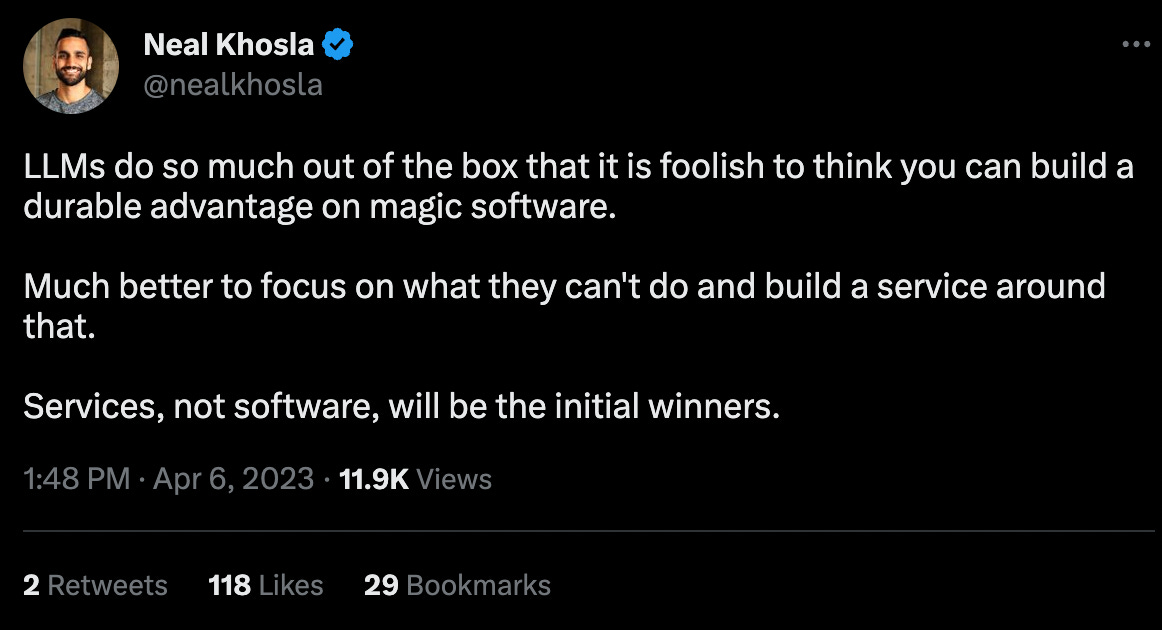Click the Services, not software sentence
The width and height of the screenshot is (1162, 630).
pyautogui.click(x=400, y=407)
